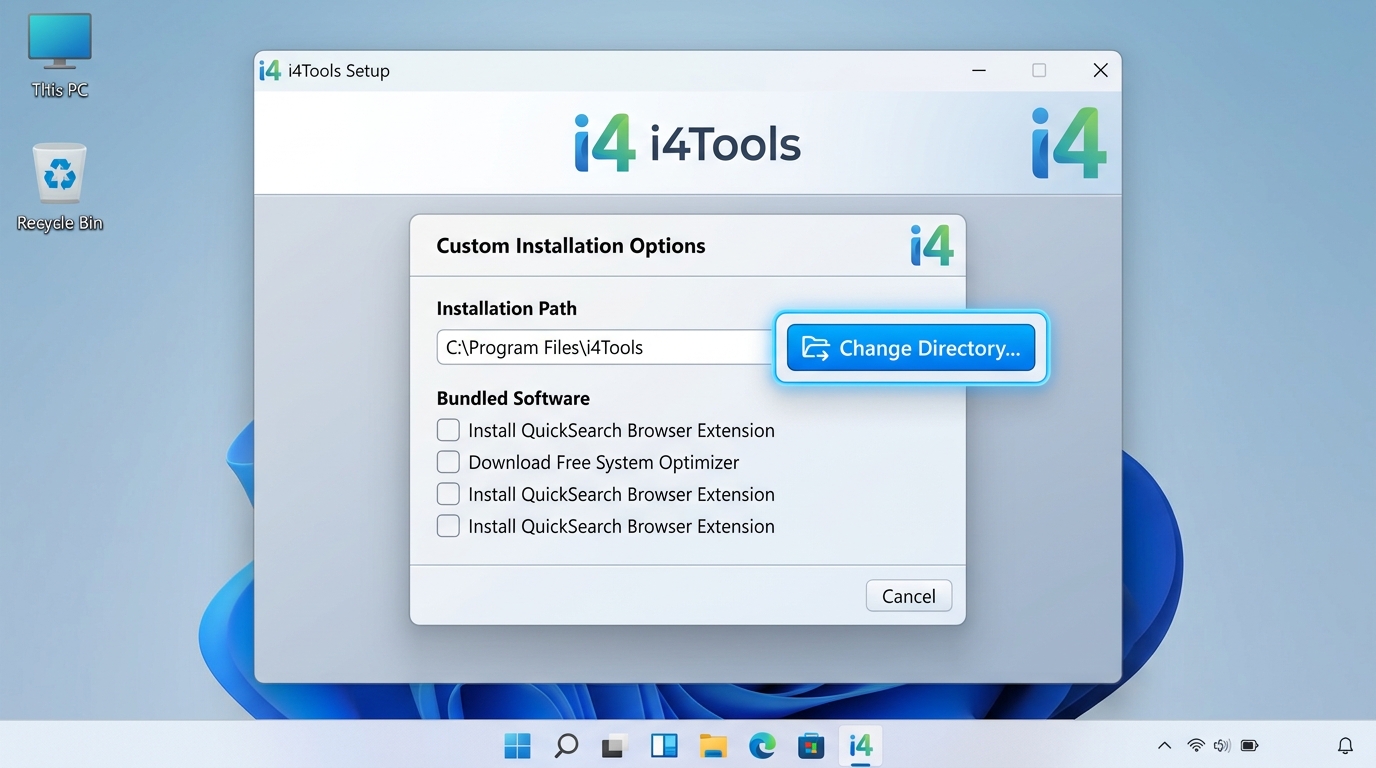The width and height of the screenshot is (1376, 768).
Task: Open notifications via the bell icon
Action: [1345, 746]
